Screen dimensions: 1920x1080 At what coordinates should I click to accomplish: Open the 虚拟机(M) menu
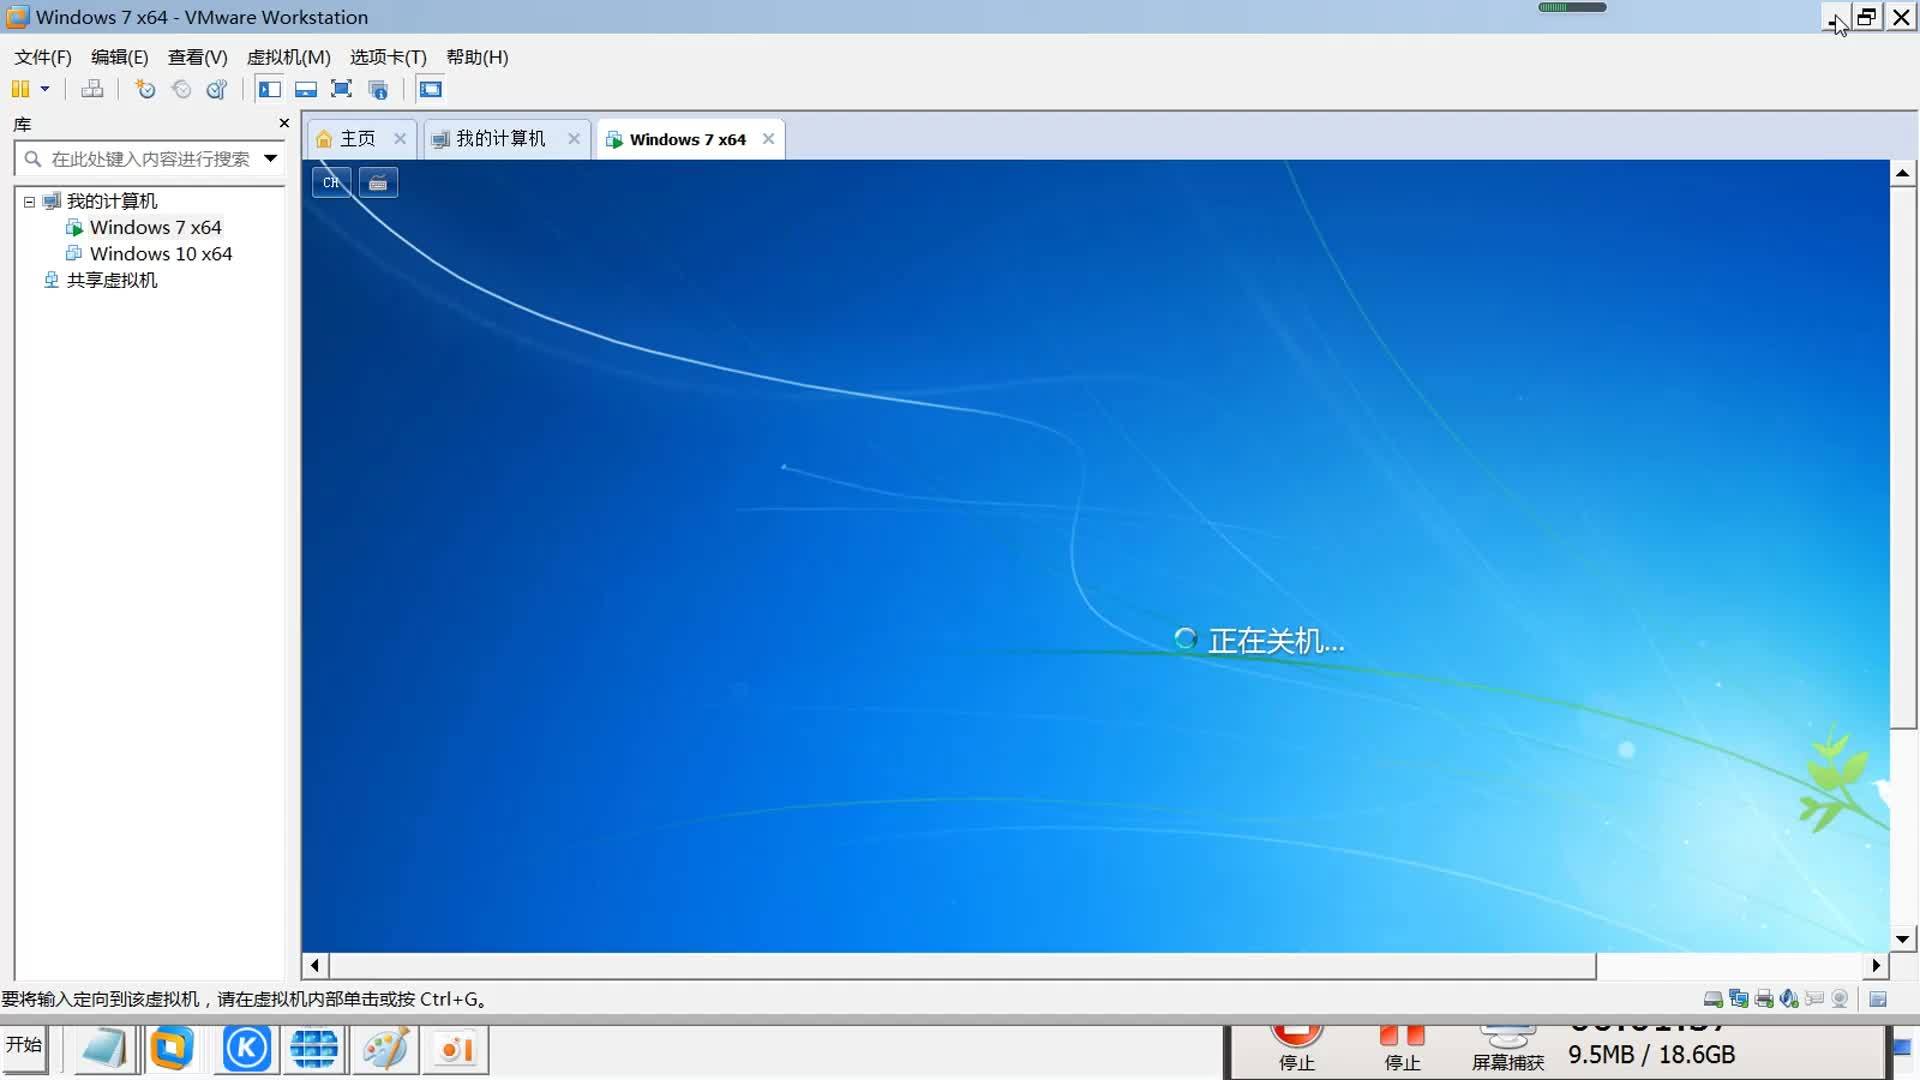coord(288,57)
